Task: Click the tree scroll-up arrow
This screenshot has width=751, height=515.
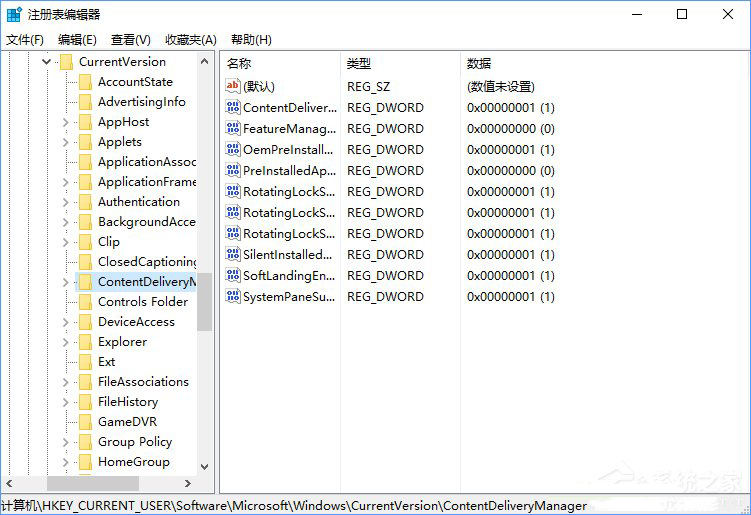Action: click(205, 61)
